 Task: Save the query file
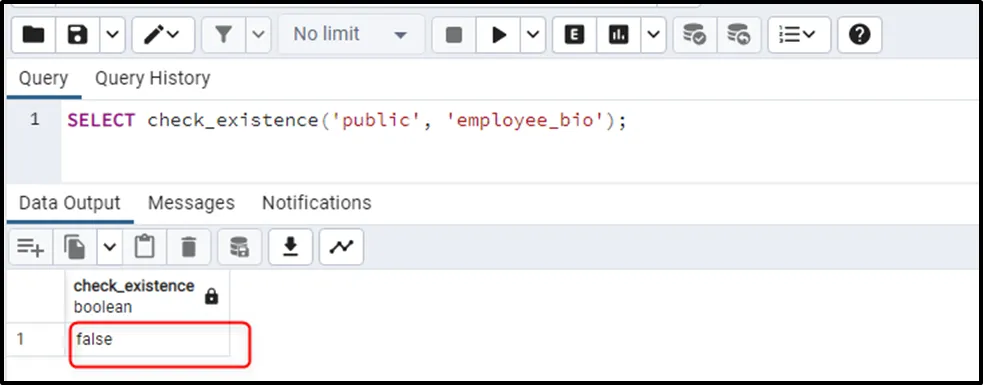tap(77, 34)
